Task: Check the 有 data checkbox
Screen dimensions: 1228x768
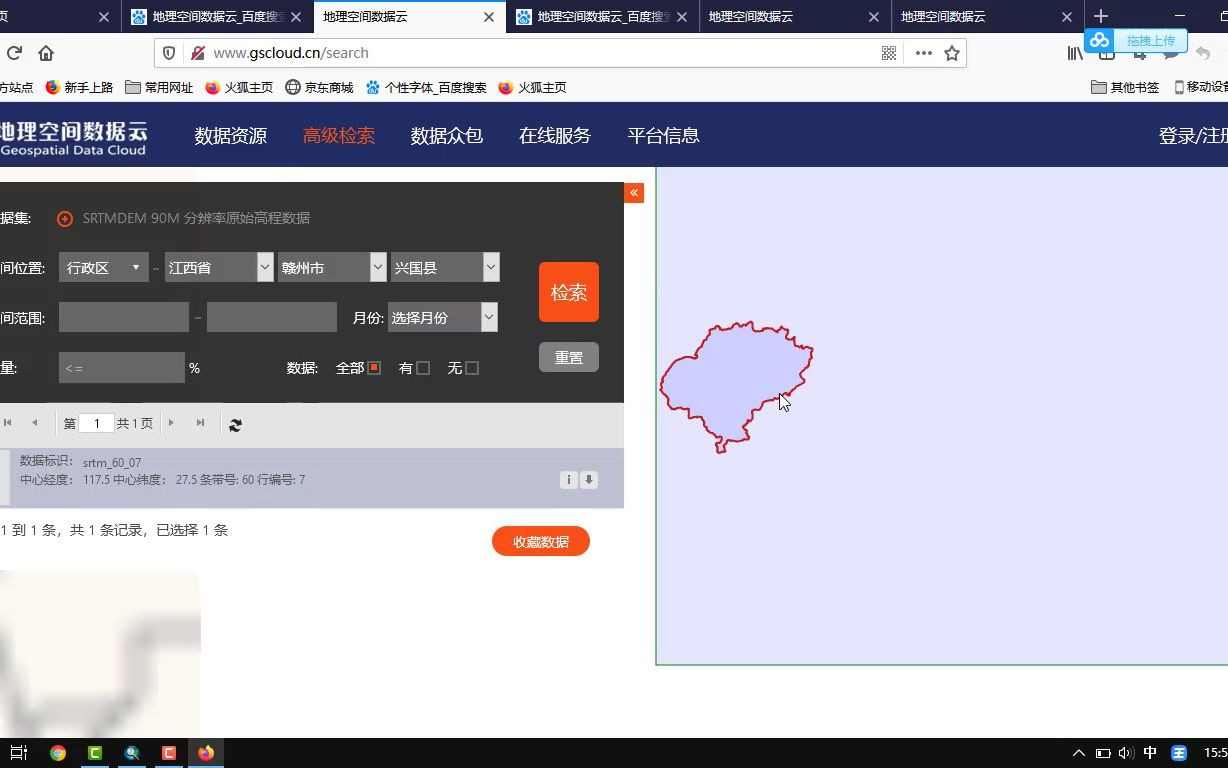Action: (x=421, y=368)
